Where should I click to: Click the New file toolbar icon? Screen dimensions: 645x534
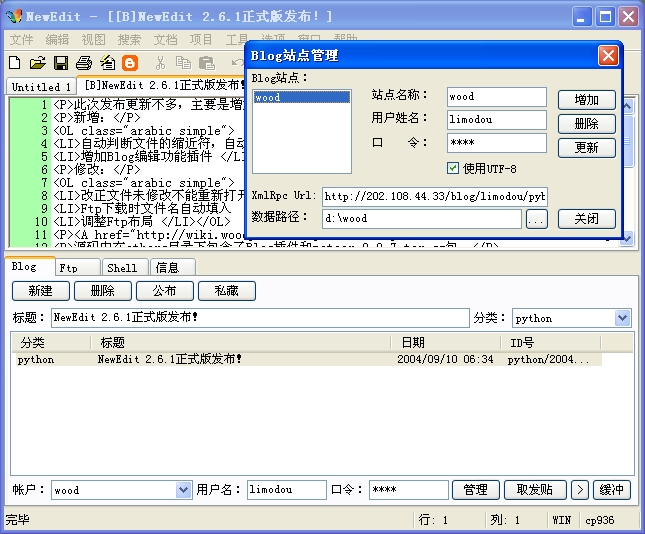(15, 63)
